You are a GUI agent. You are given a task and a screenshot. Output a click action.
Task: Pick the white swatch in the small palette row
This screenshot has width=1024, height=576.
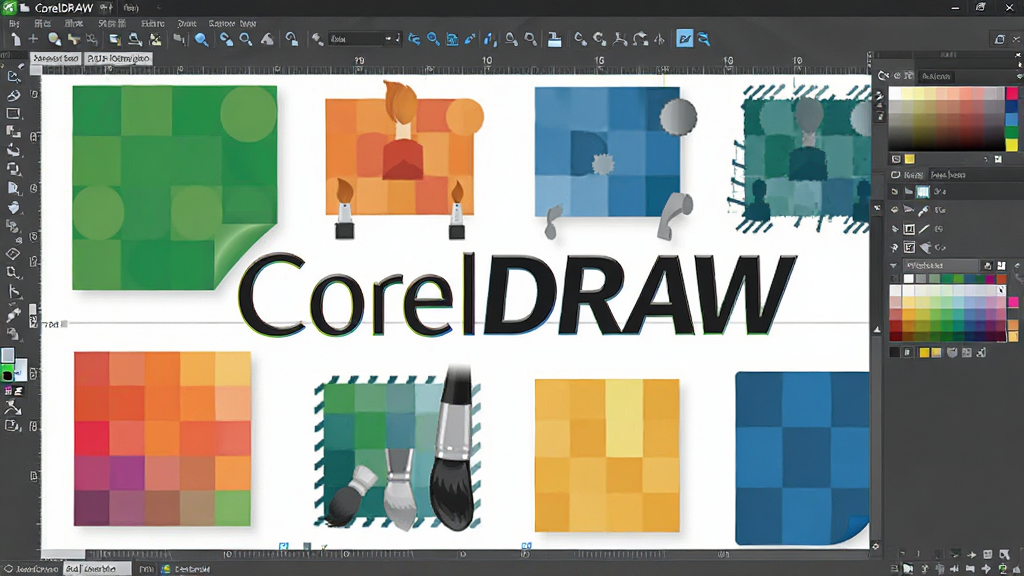pos(908,278)
